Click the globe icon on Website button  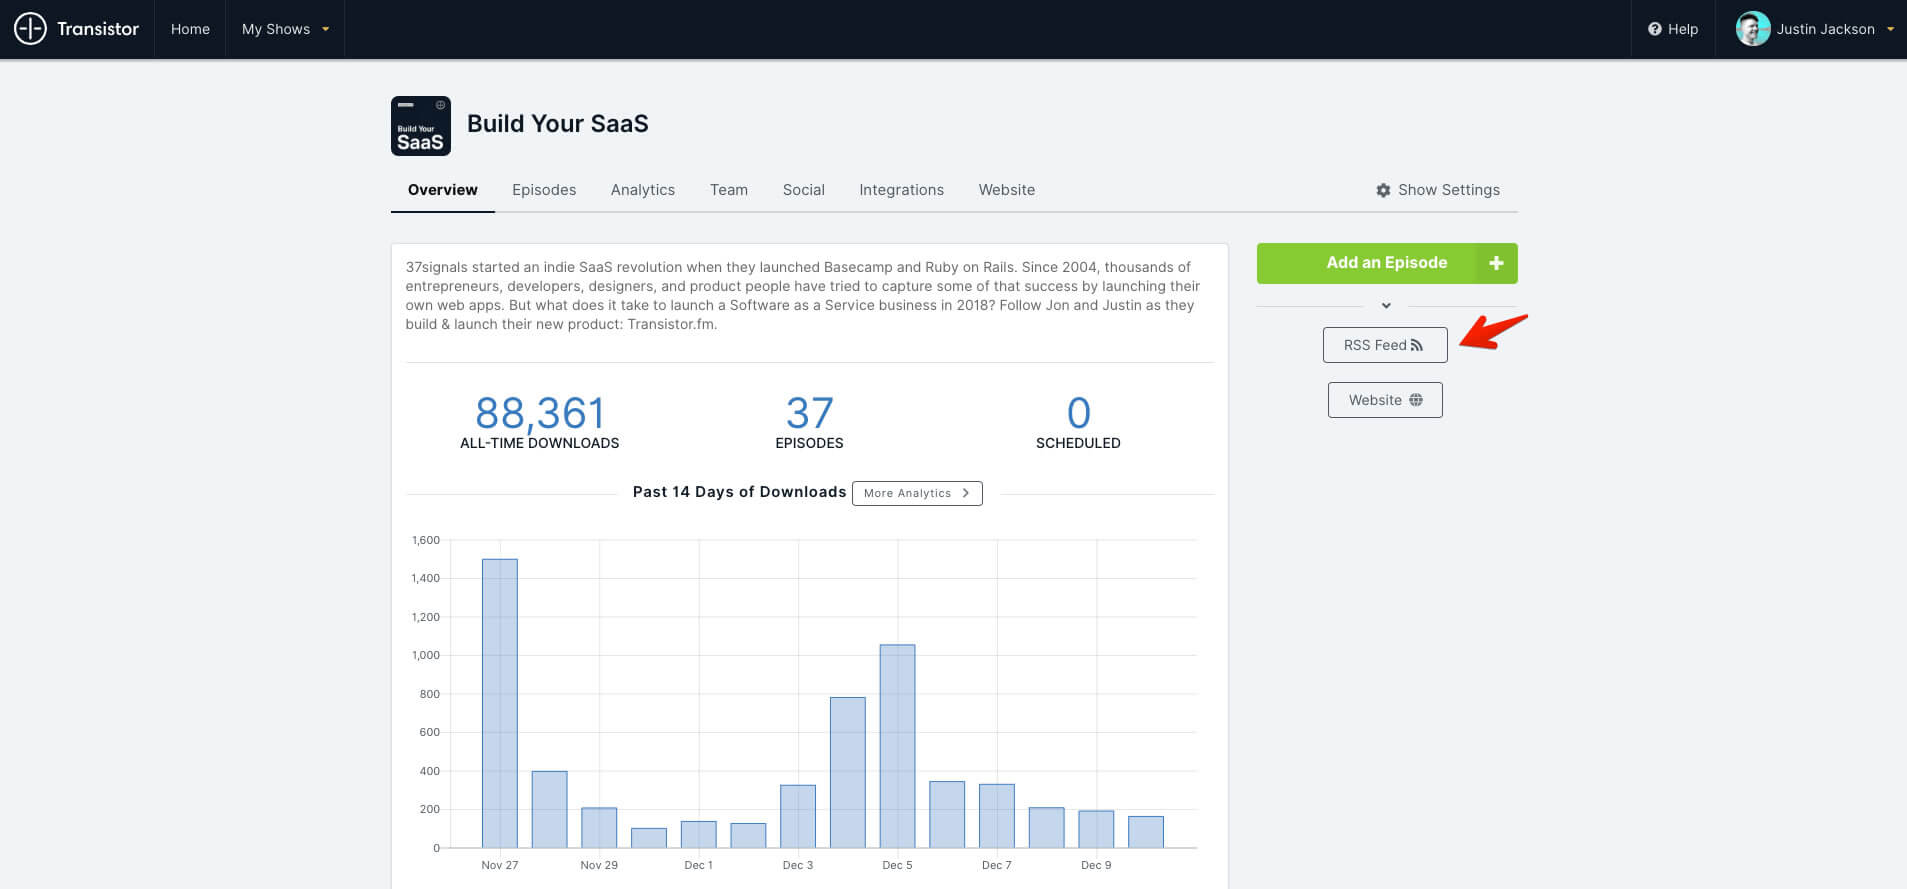tap(1415, 400)
